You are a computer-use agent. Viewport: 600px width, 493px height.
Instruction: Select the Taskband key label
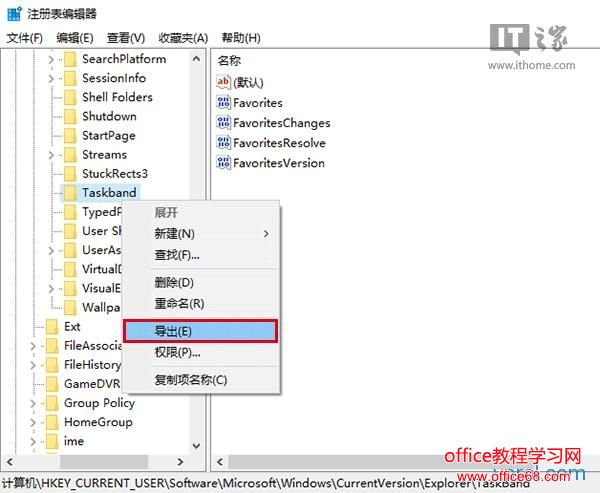(109, 193)
